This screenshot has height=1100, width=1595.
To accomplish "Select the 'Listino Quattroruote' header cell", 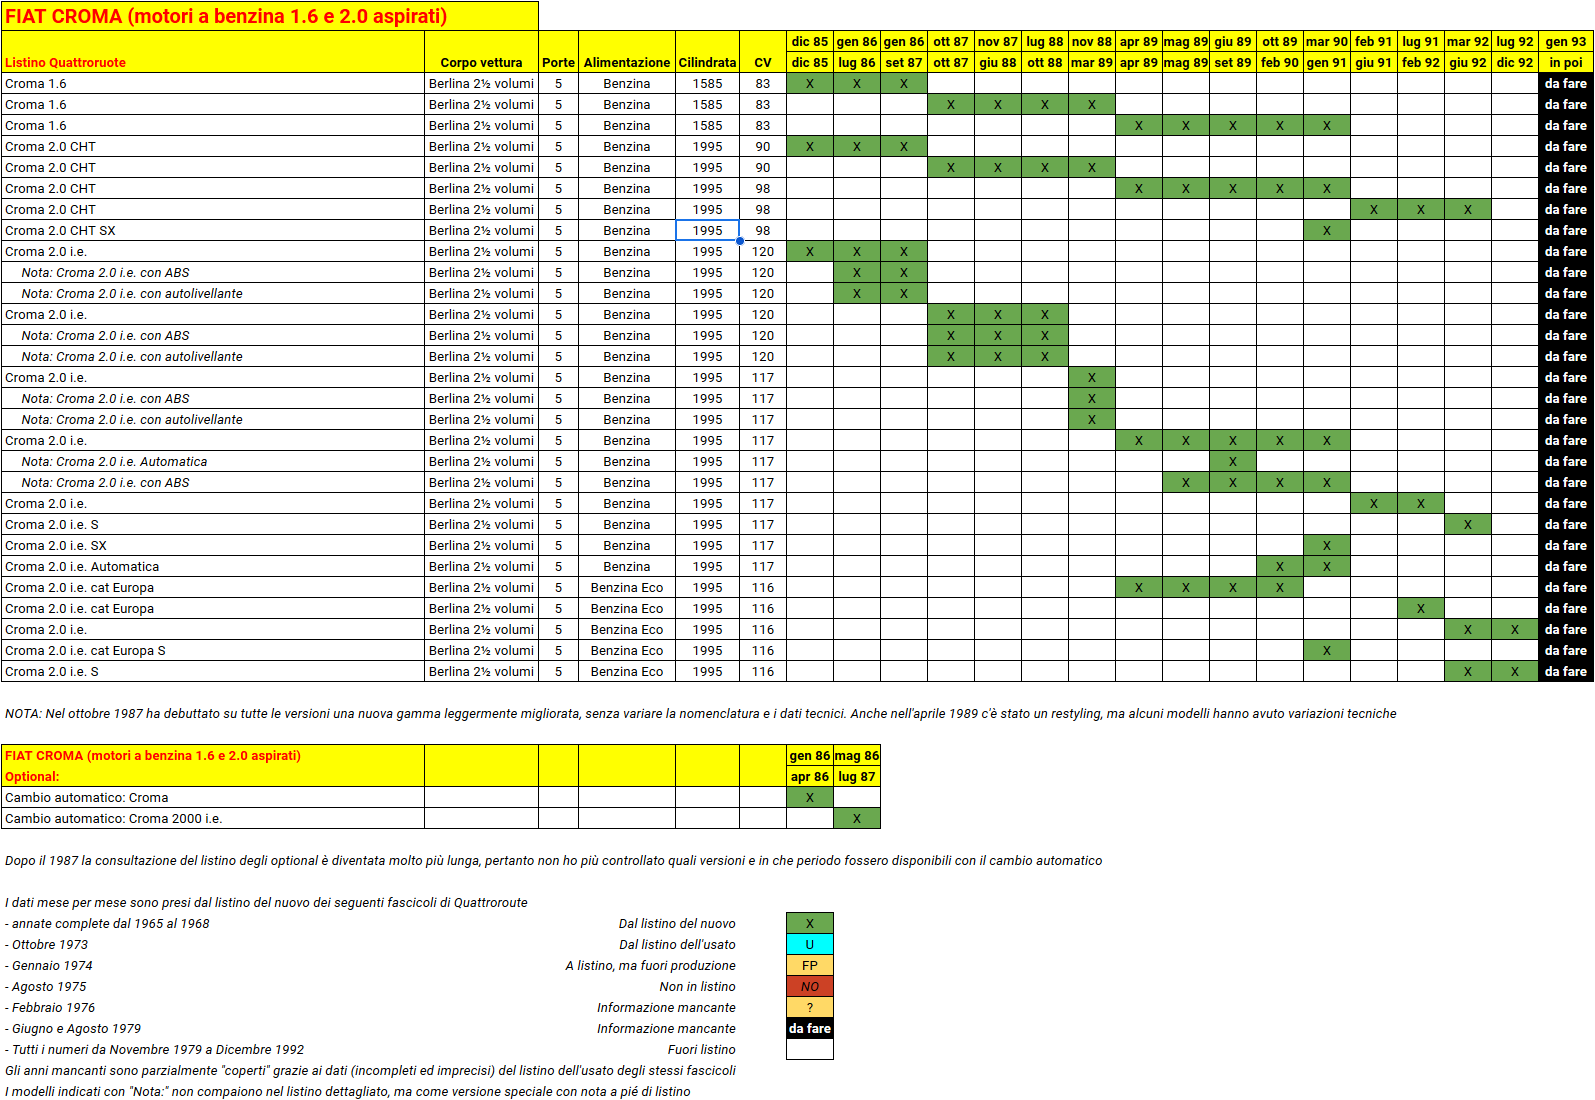I will (x=213, y=62).
